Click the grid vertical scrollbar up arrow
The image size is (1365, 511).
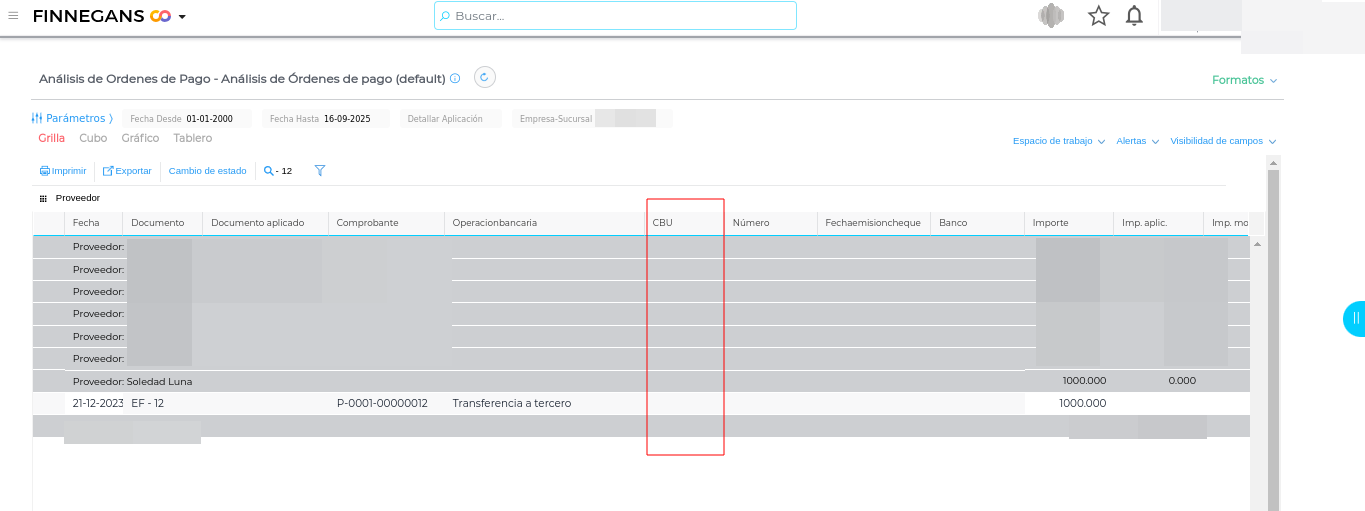point(1257,243)
